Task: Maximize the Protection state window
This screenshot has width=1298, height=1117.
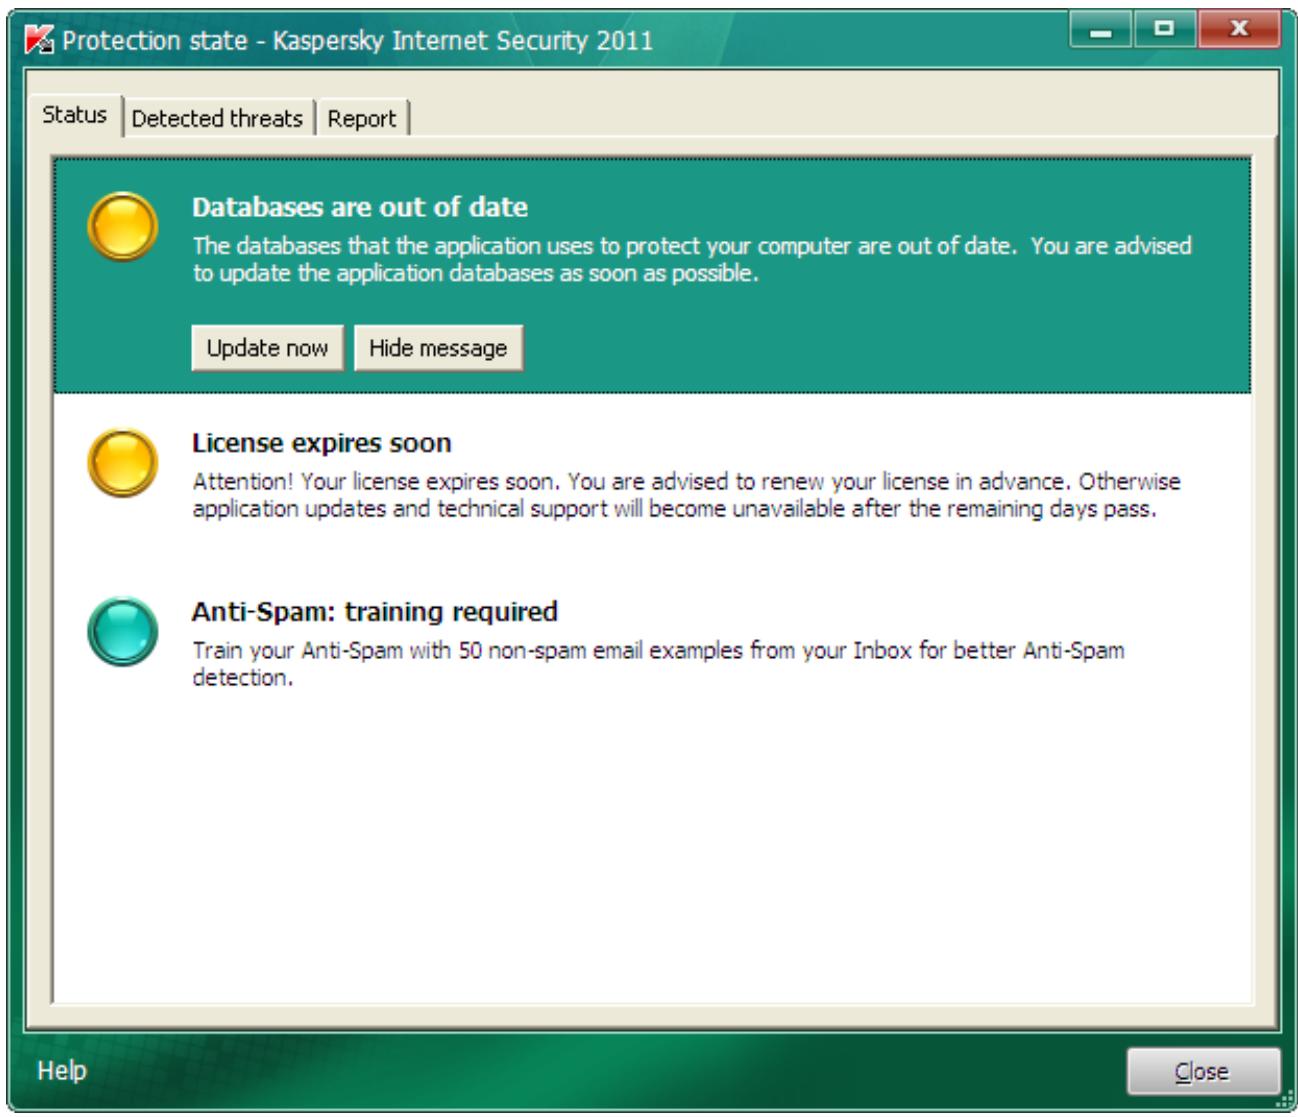Action: pyautogui.click(x=1163, y=31)
